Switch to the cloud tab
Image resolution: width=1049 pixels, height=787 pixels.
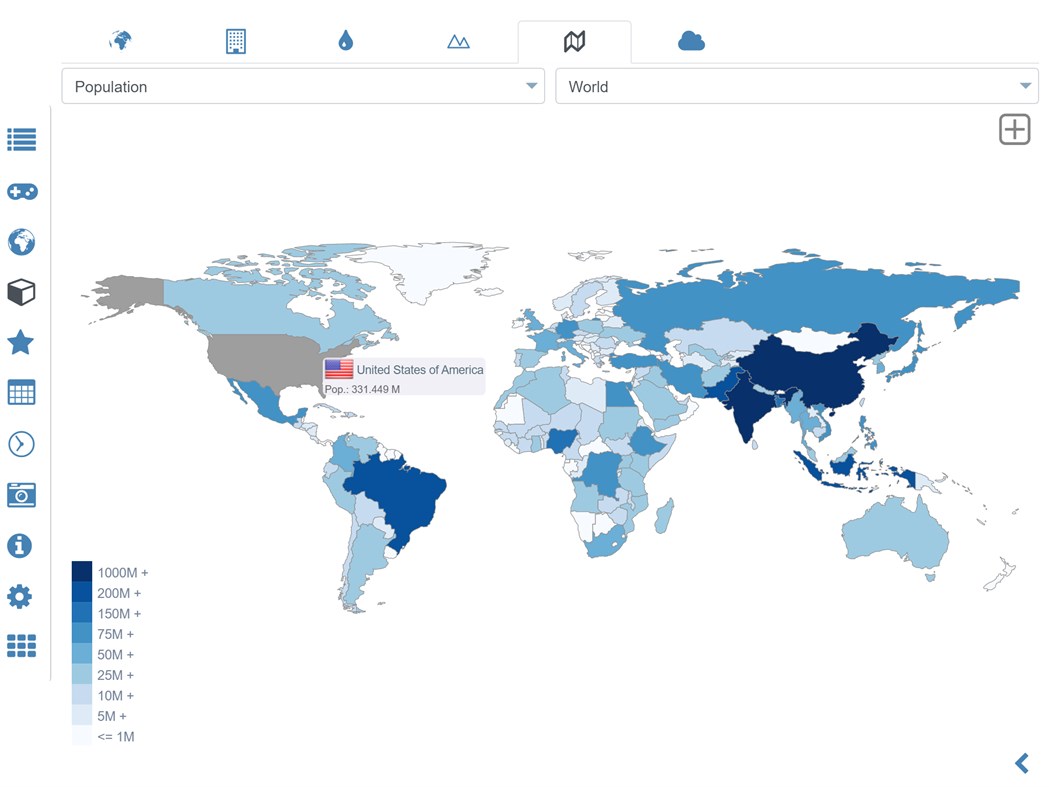coord(688,40)
